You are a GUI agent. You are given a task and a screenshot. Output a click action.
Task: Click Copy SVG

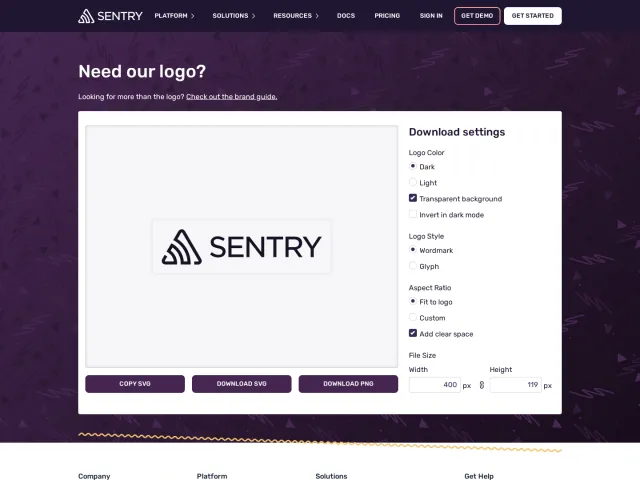point(135,384)
